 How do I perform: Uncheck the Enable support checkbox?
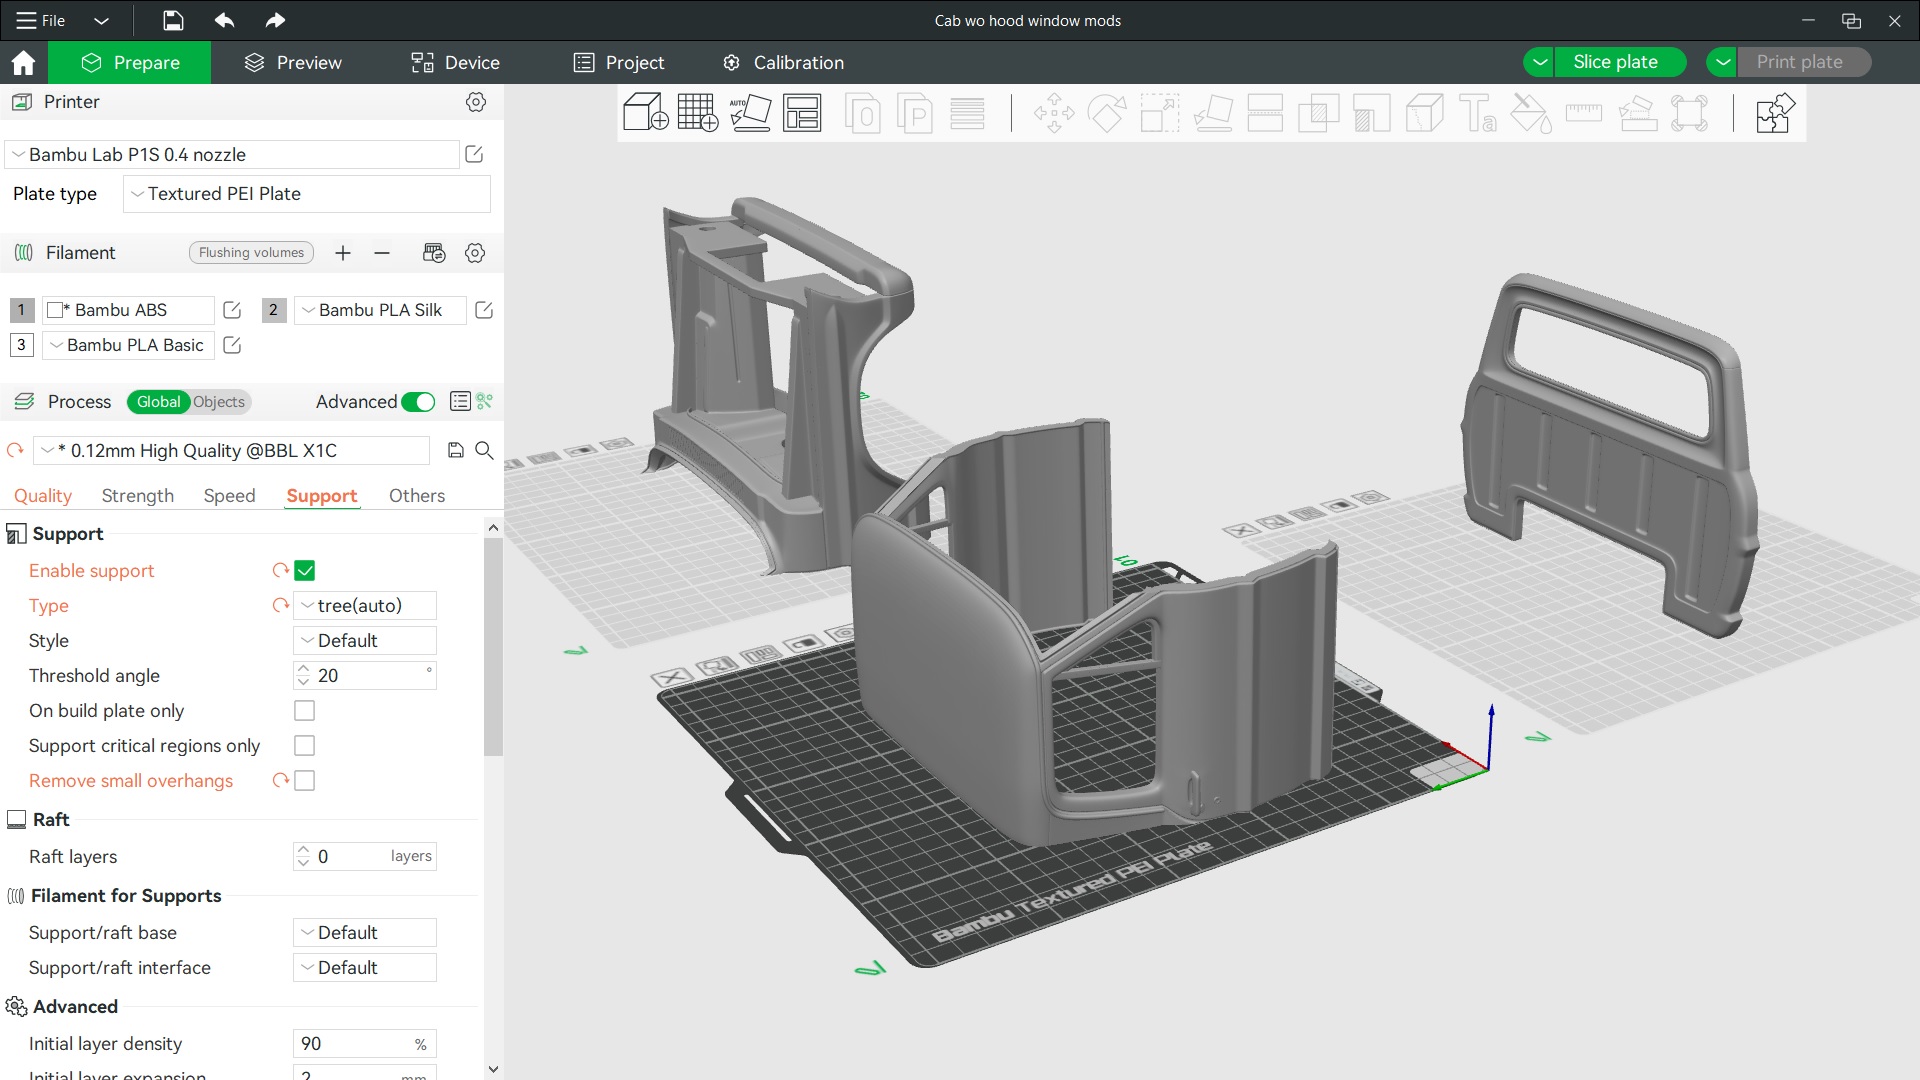click(305, 571)
